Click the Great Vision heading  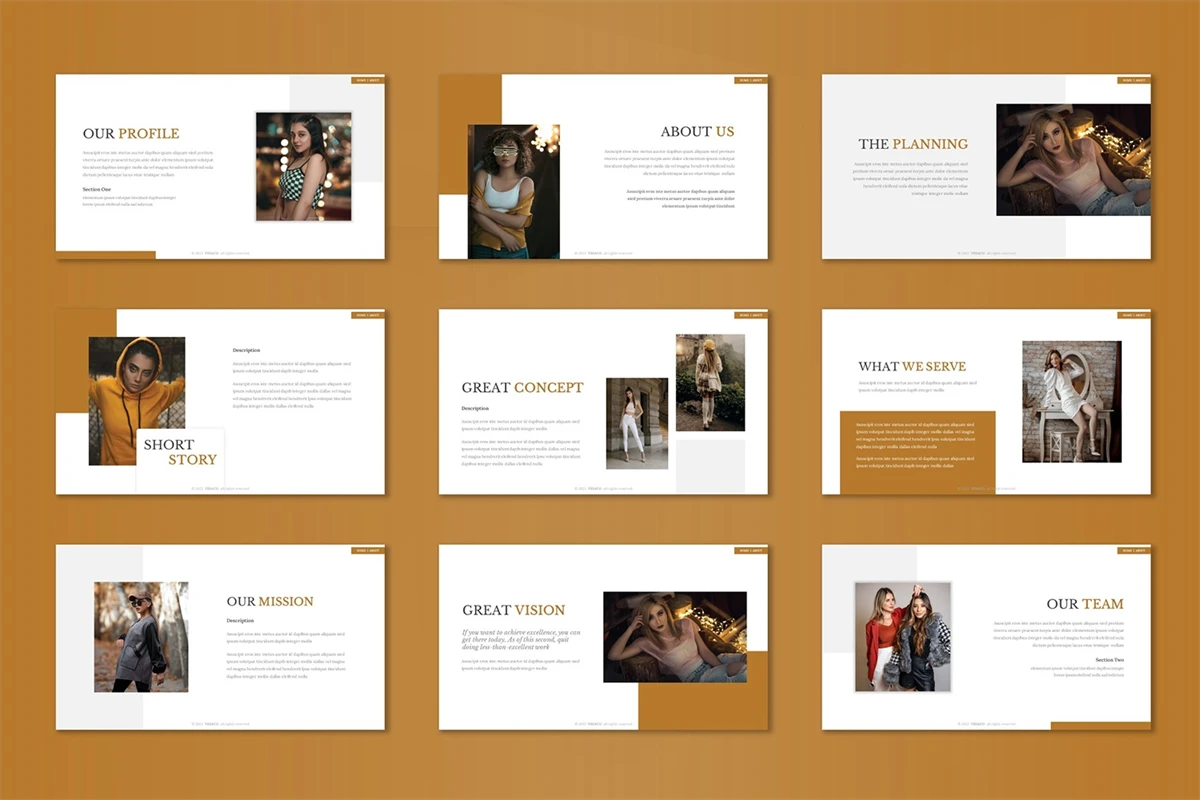click(x=513, y=610)
